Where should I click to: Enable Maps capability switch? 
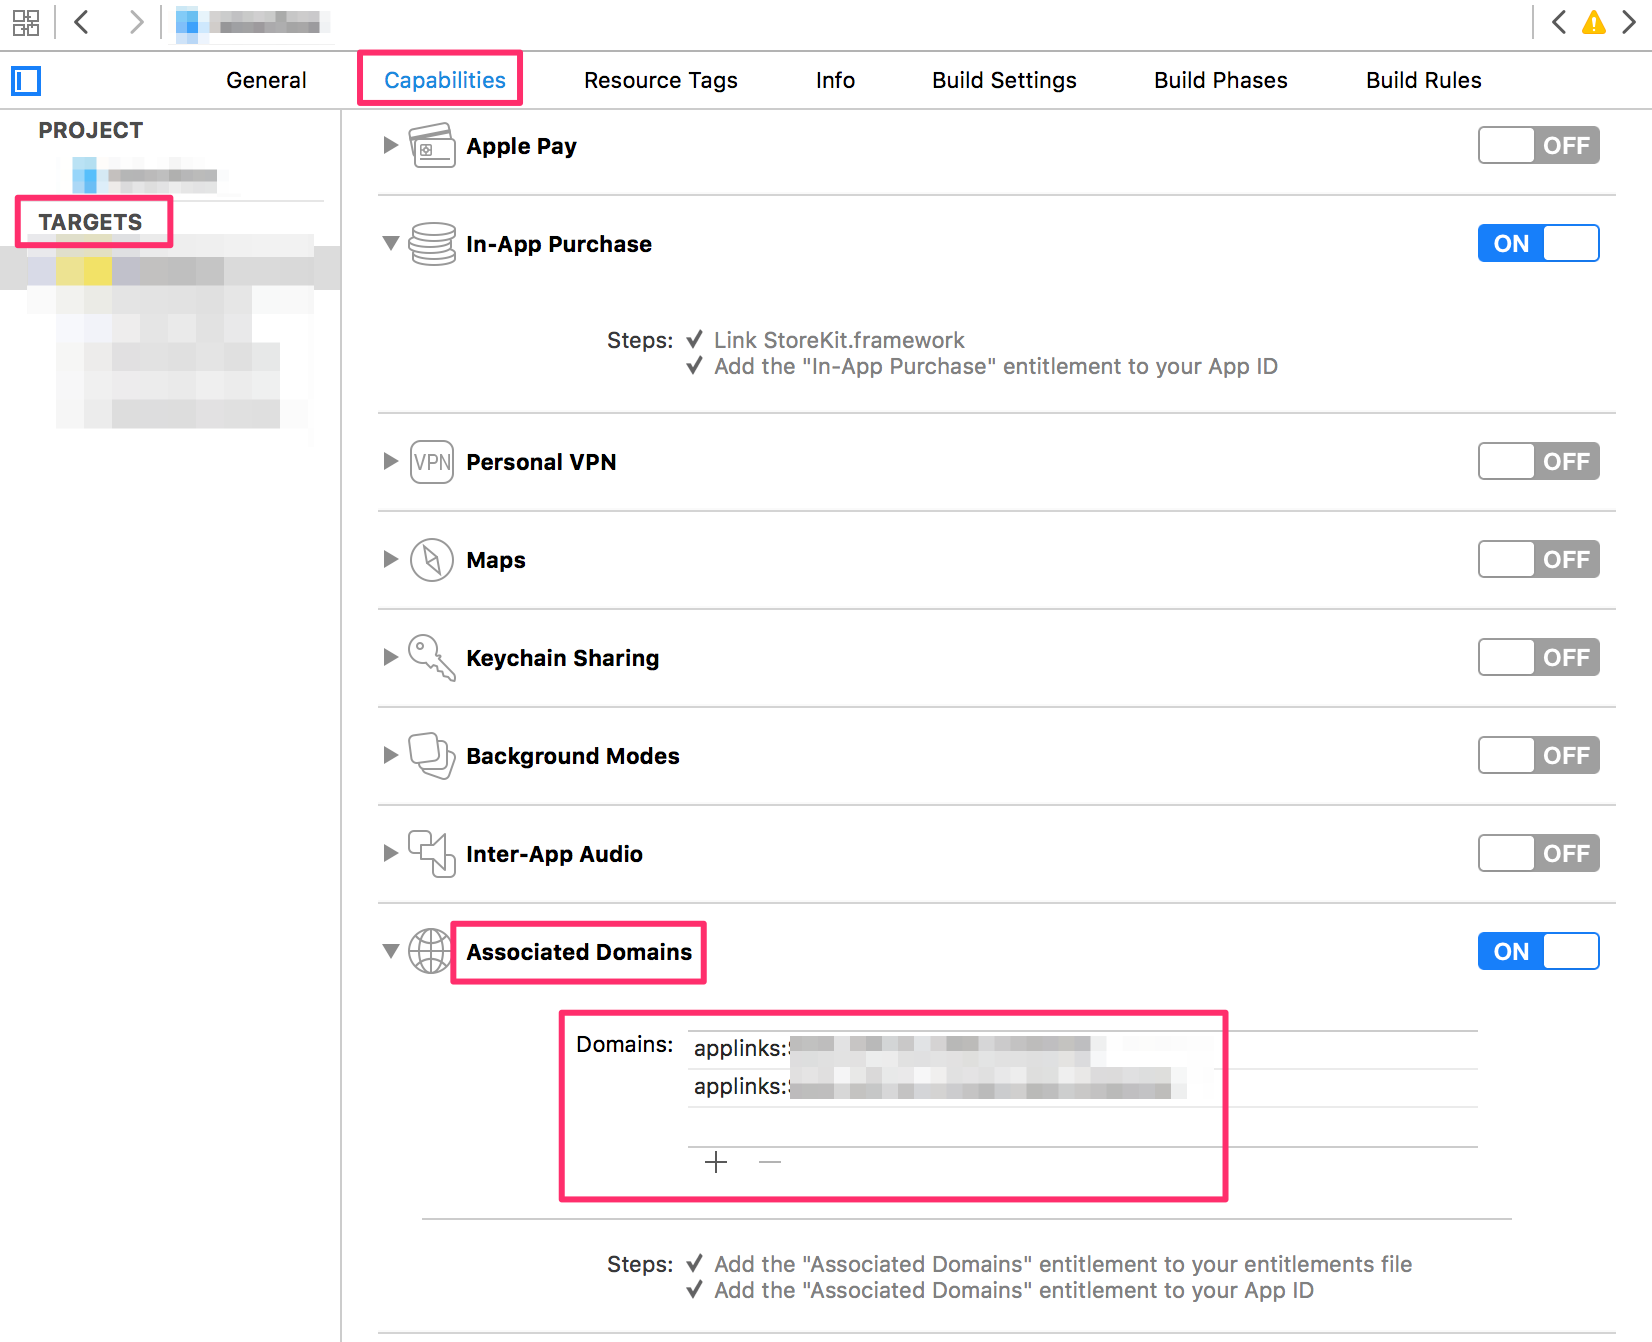coord(1539,560)
